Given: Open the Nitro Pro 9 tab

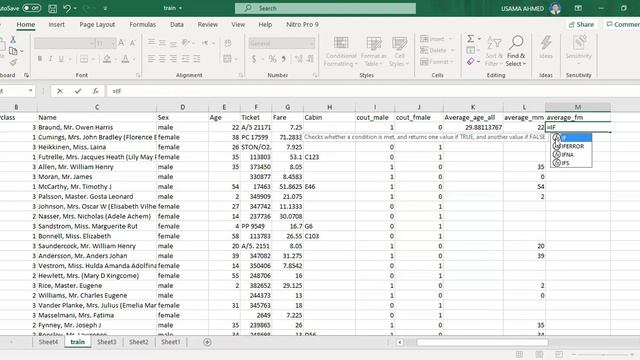Looking at the screenshot, I should (x=302, y=24).
